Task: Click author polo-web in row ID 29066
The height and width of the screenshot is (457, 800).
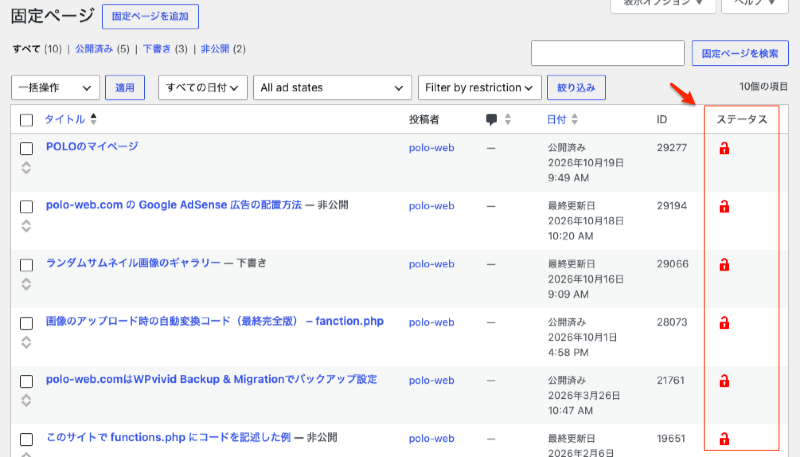Action: 432,264
